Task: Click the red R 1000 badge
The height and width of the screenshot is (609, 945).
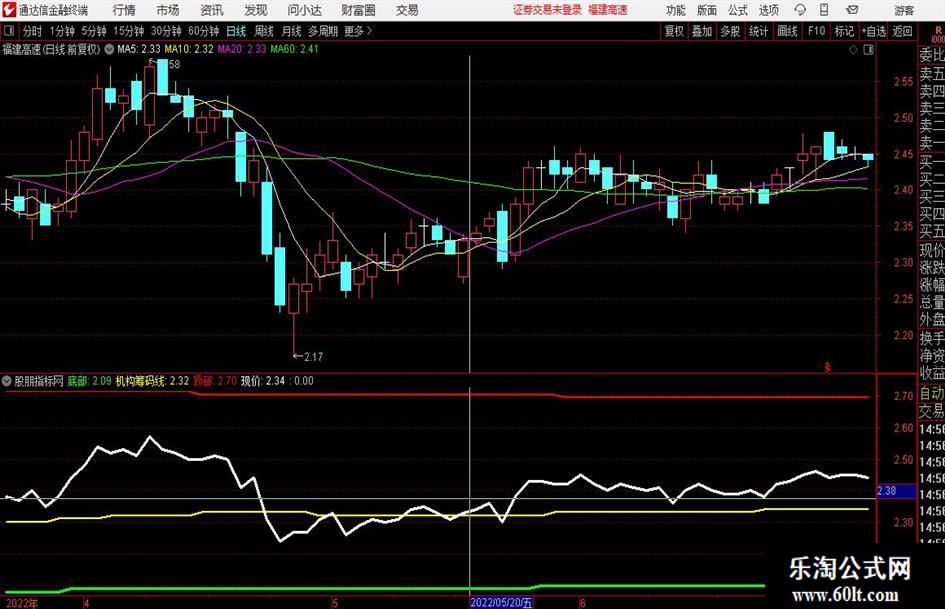Action: (938, 34)
